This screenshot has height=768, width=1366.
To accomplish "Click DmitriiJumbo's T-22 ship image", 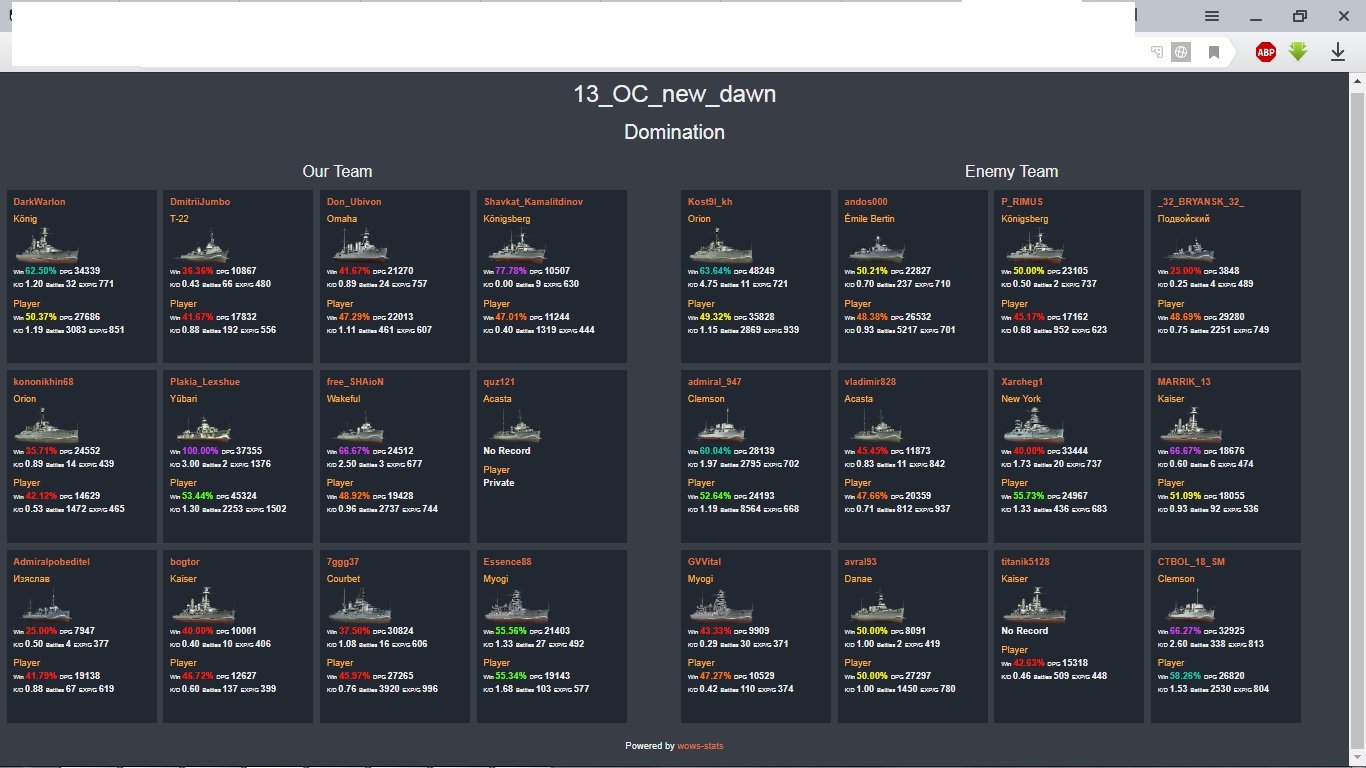I will point(203,245).
